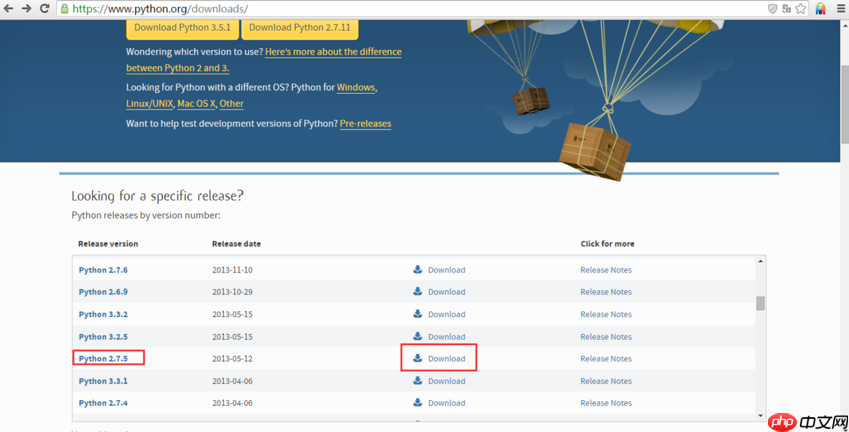This screenshot has height=432, width=849.
Task: Open Python 2.6.9 release page
Action: tap(103, 292)
